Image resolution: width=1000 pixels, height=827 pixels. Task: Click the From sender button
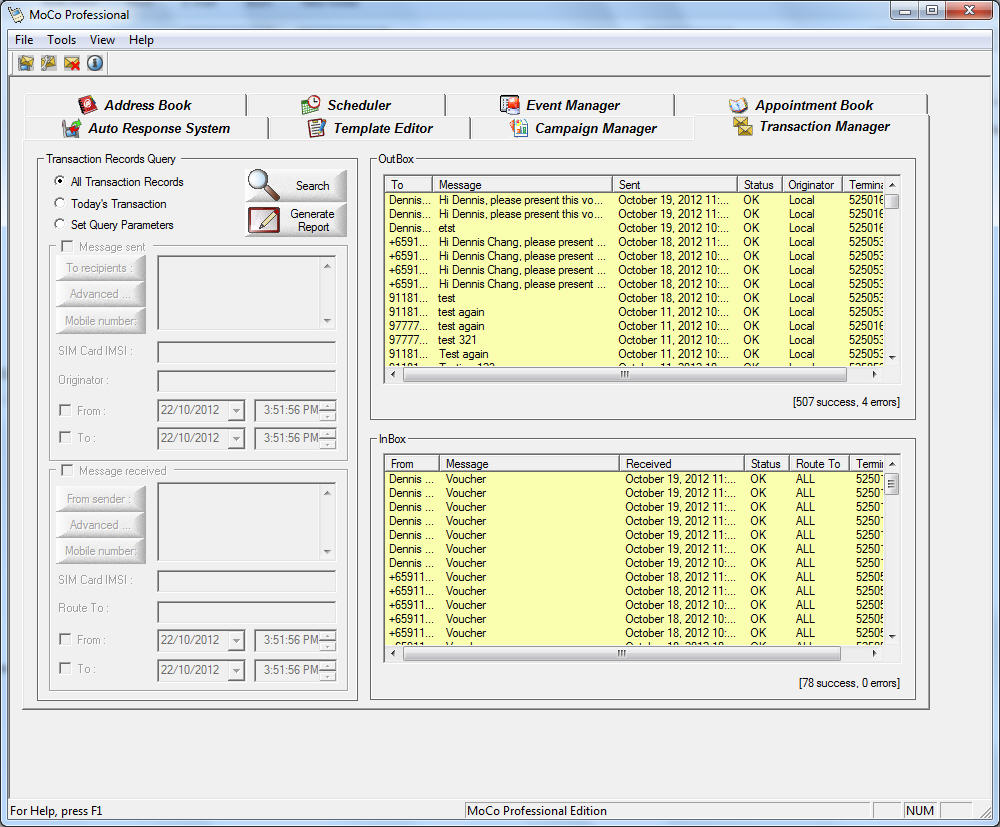coord(101,499)
